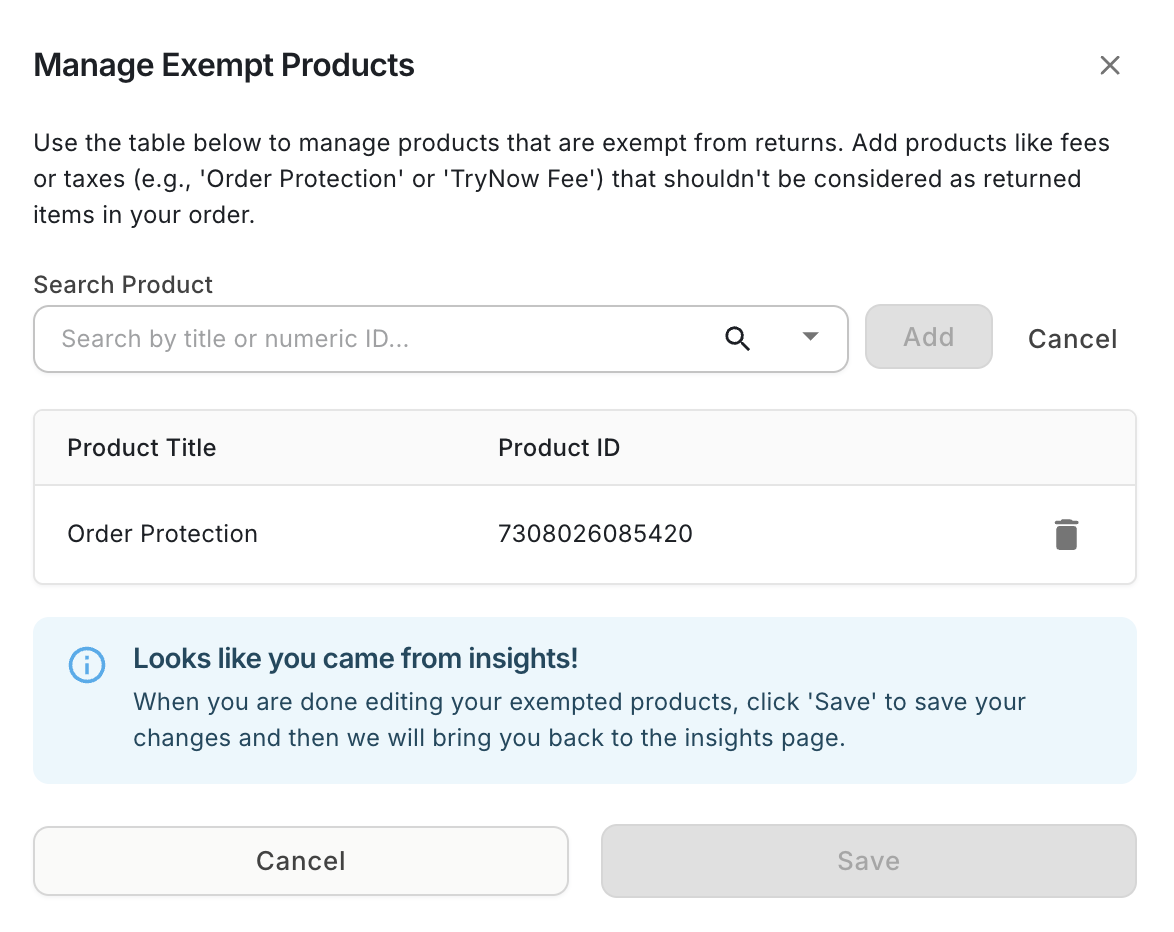Screen dimensions: 1174x932
Task: Click the Product Title column header
Action: pos(141,448)
